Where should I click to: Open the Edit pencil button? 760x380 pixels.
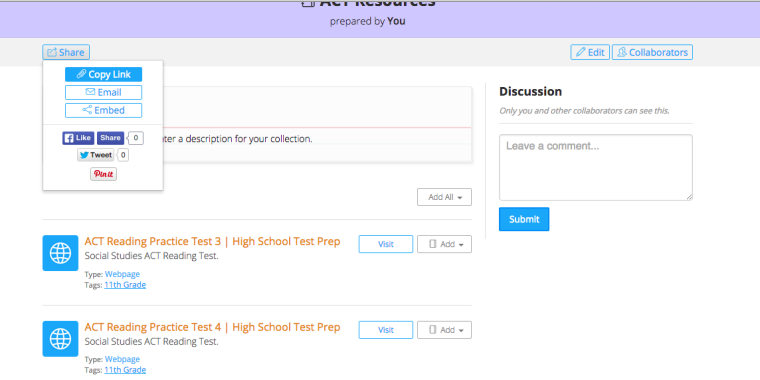coord(590,52)
